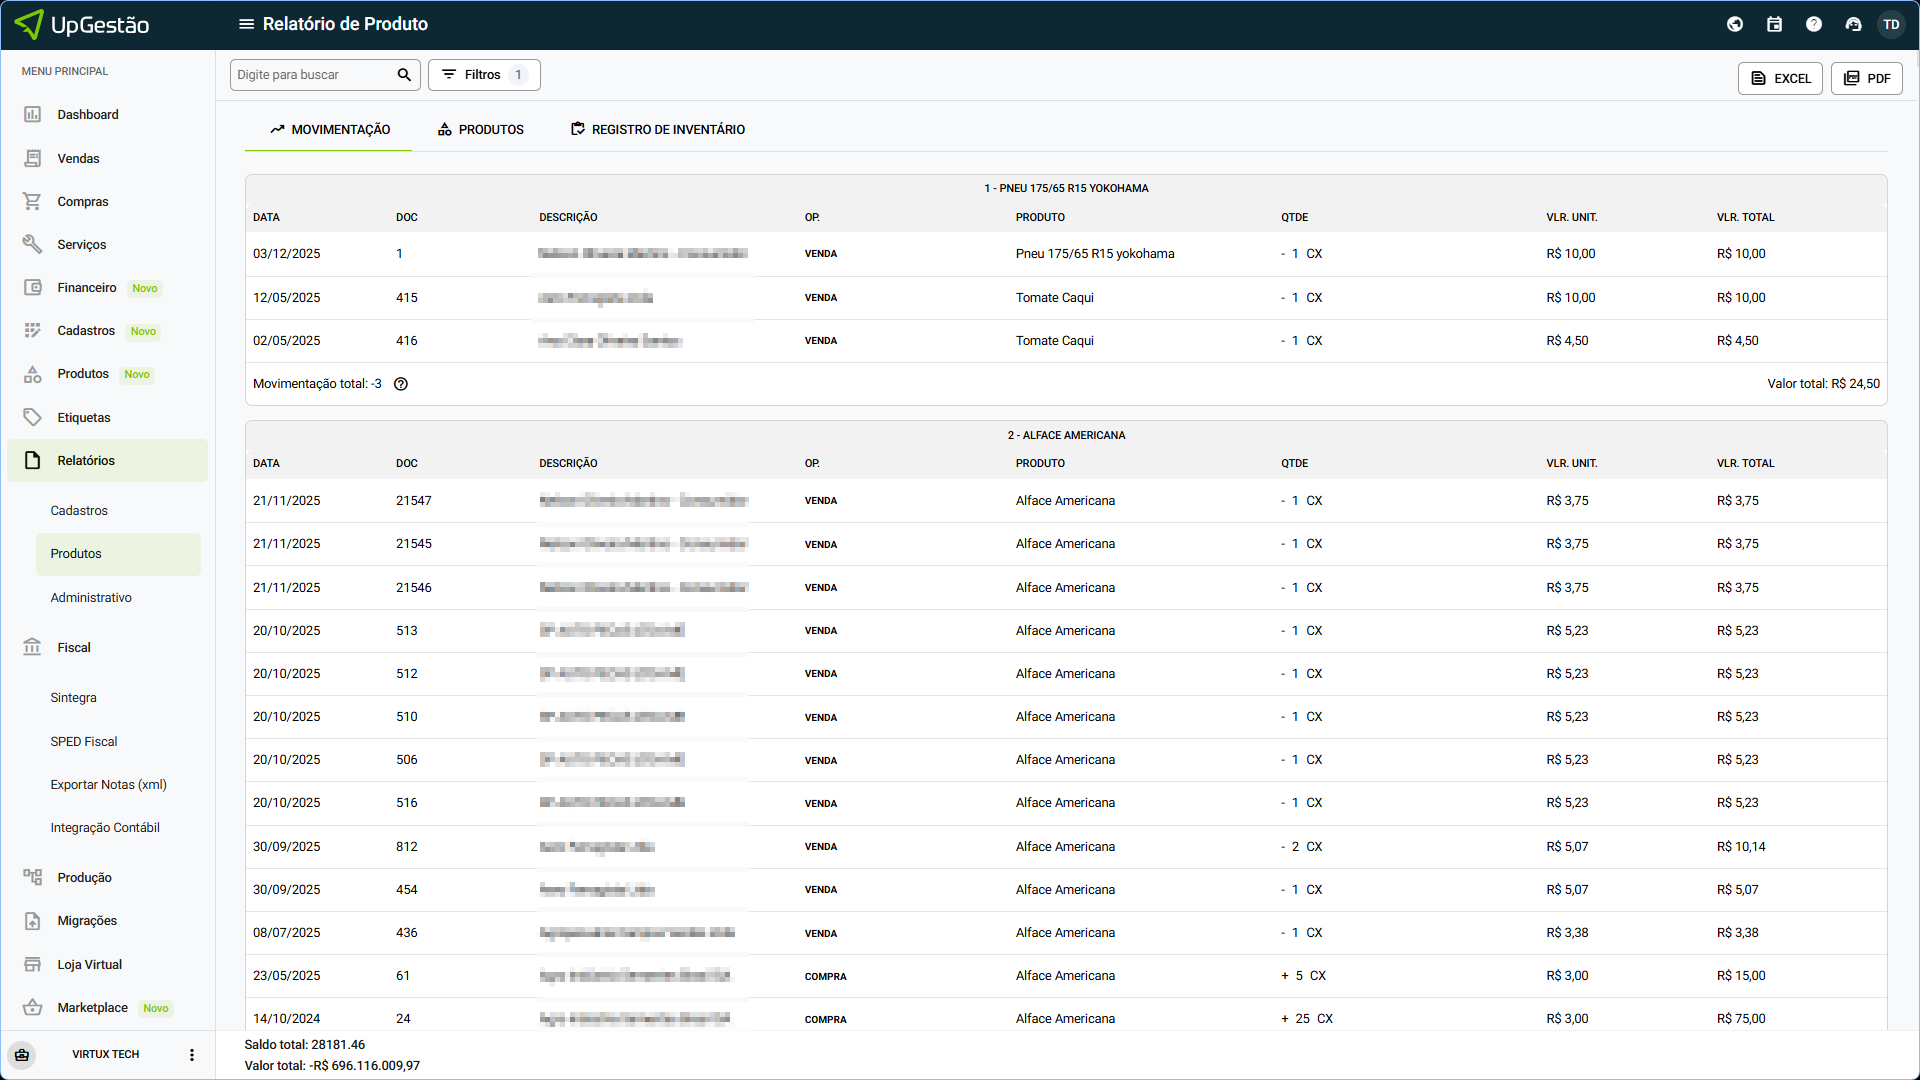Screen dimensions: 1920x1080
Task: Open the three-dot menu beside VIRTUX TECH
Action: coord(192,1055)
